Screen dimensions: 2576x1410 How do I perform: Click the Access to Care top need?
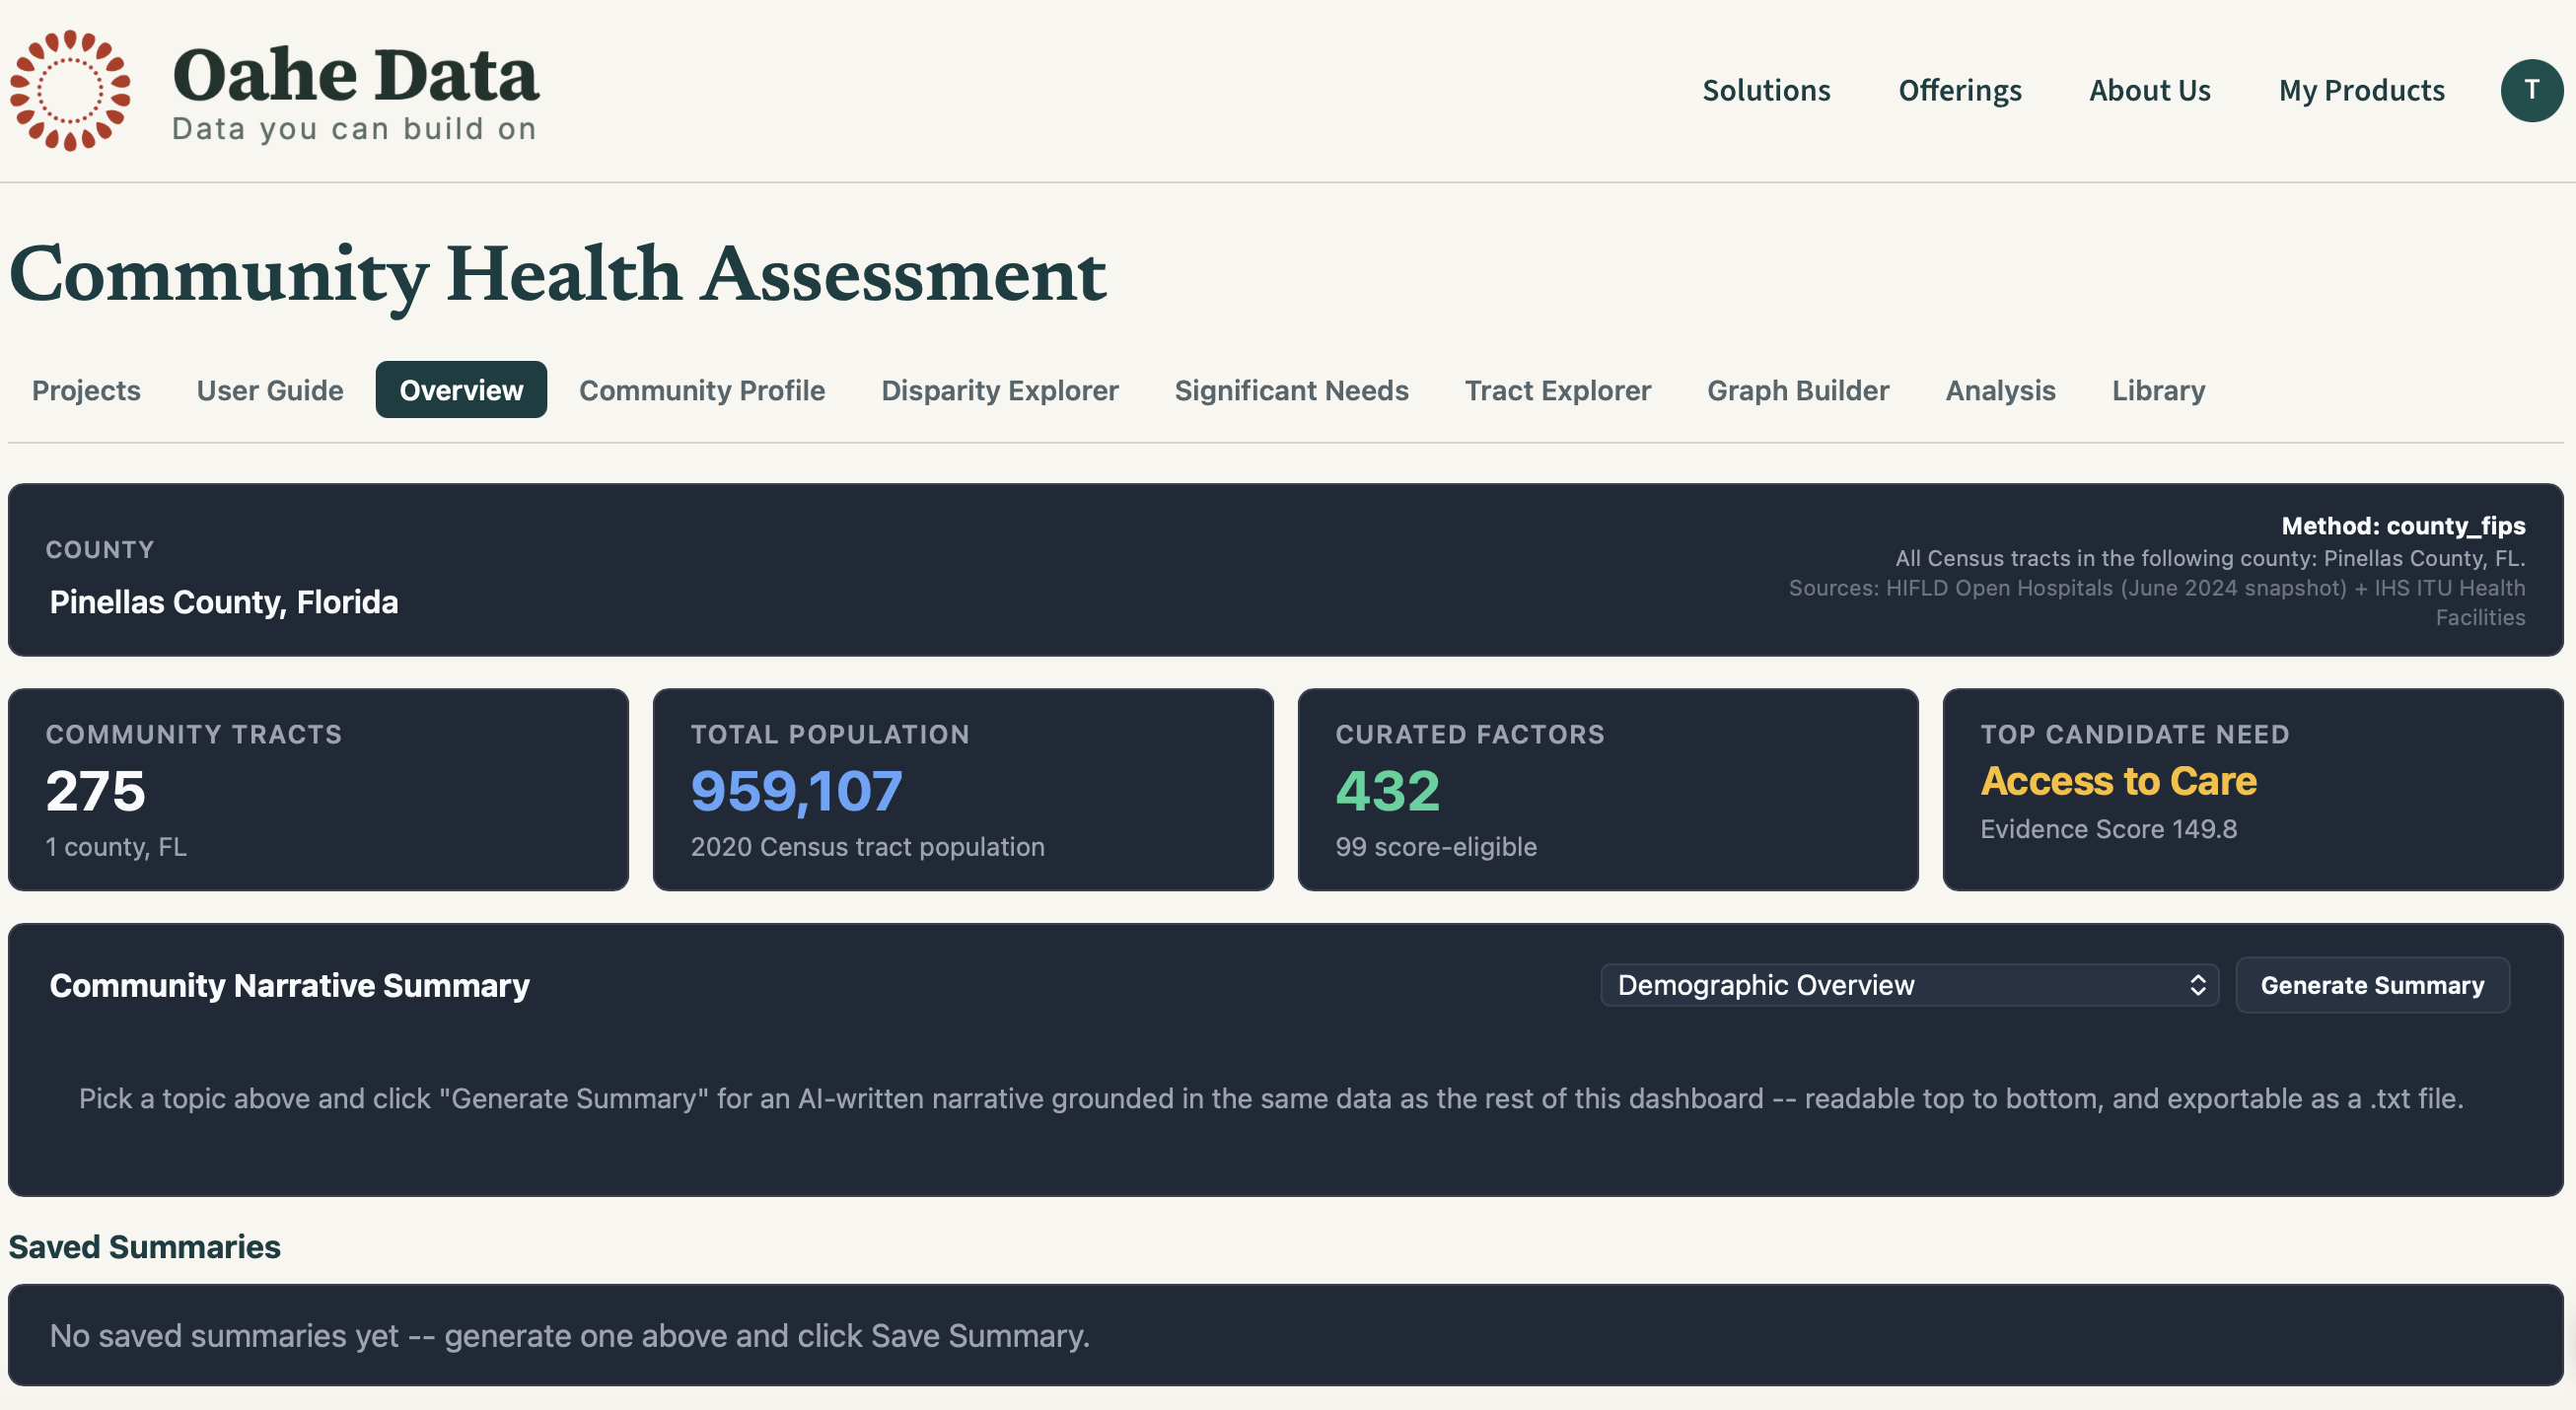pyautogui.click(x=2118, y=781)
